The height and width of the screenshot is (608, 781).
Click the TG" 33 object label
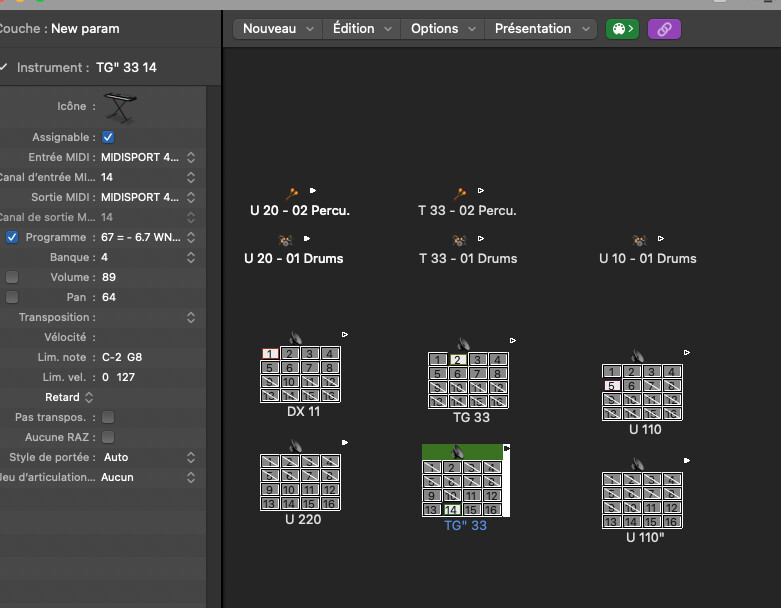click(465, 525)
